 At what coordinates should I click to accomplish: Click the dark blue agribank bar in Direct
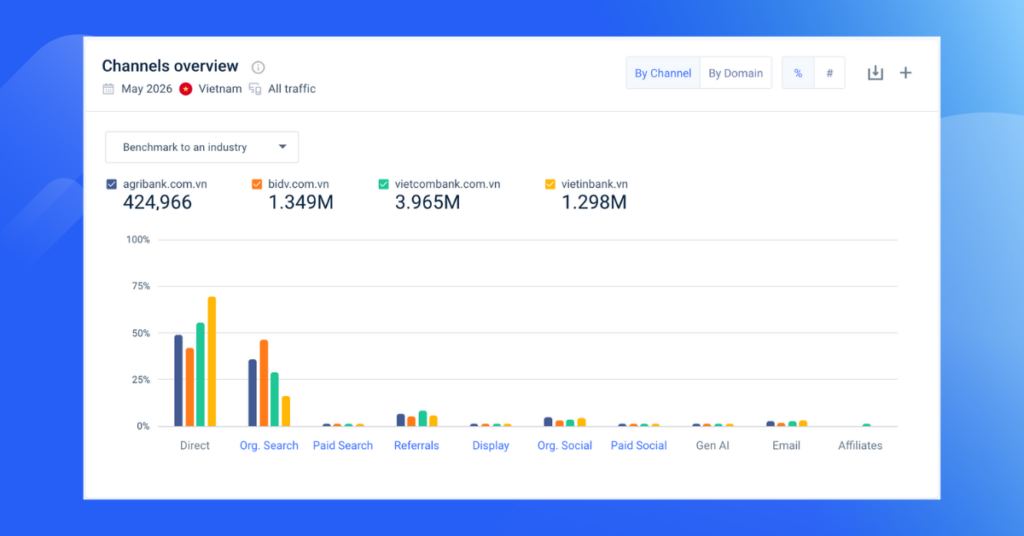(x=178, y=381)
